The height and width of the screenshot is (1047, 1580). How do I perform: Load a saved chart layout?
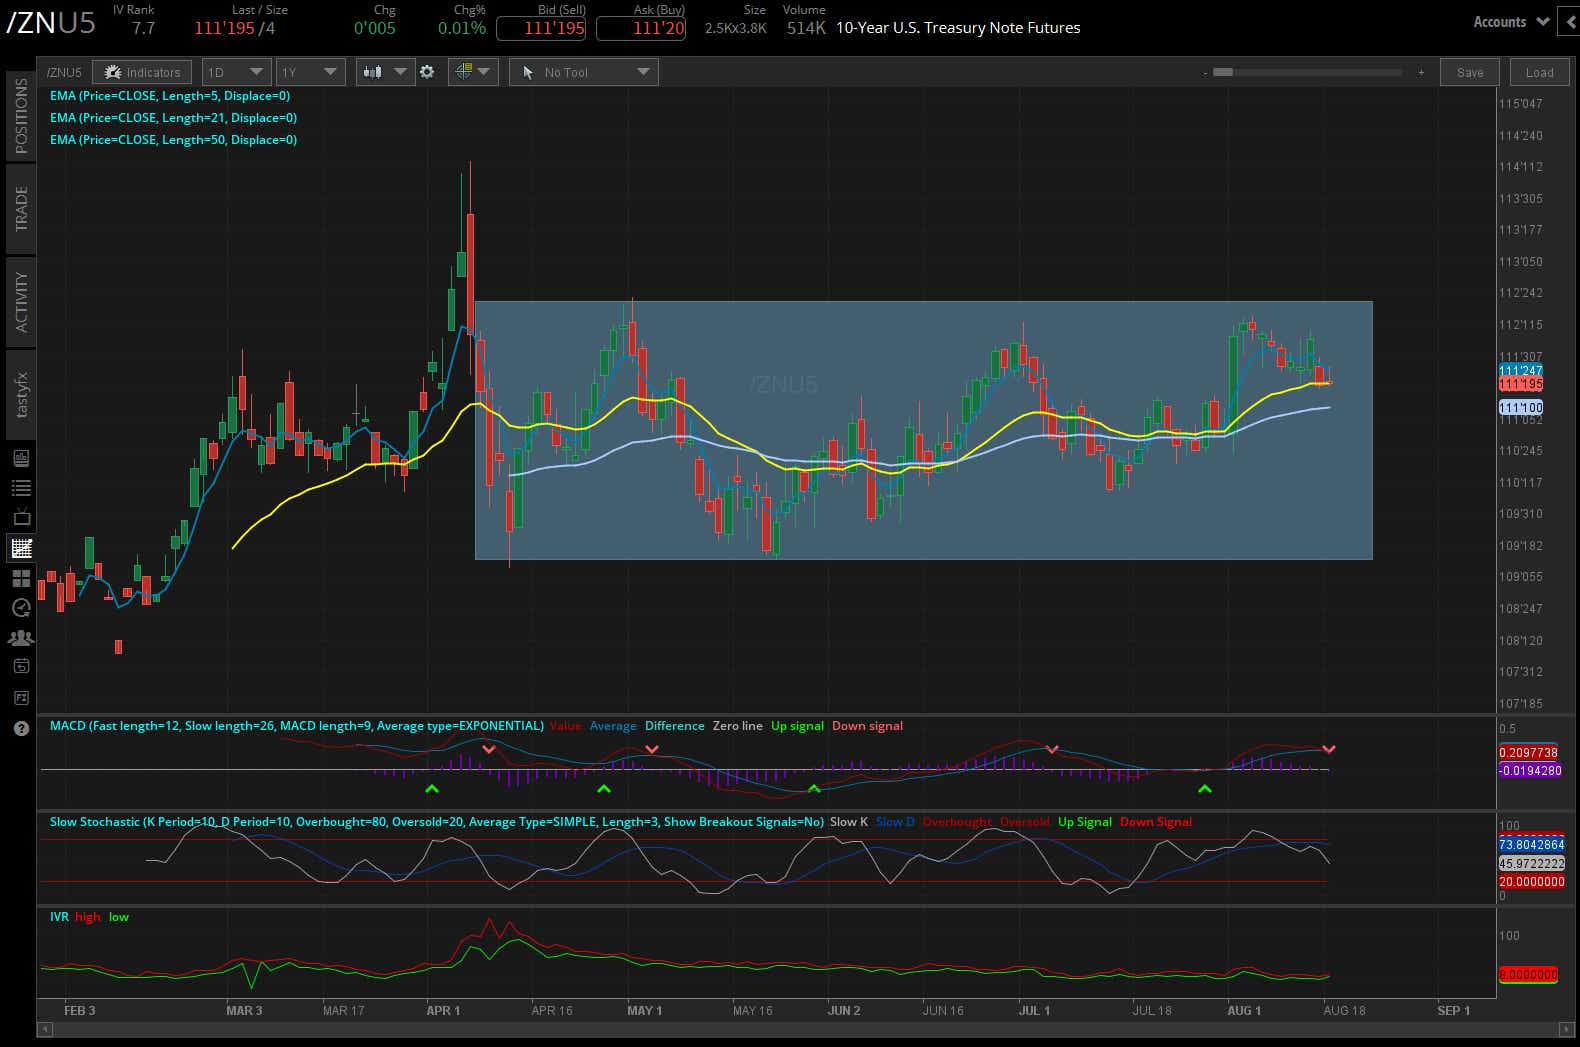[x=1540, y=72]
